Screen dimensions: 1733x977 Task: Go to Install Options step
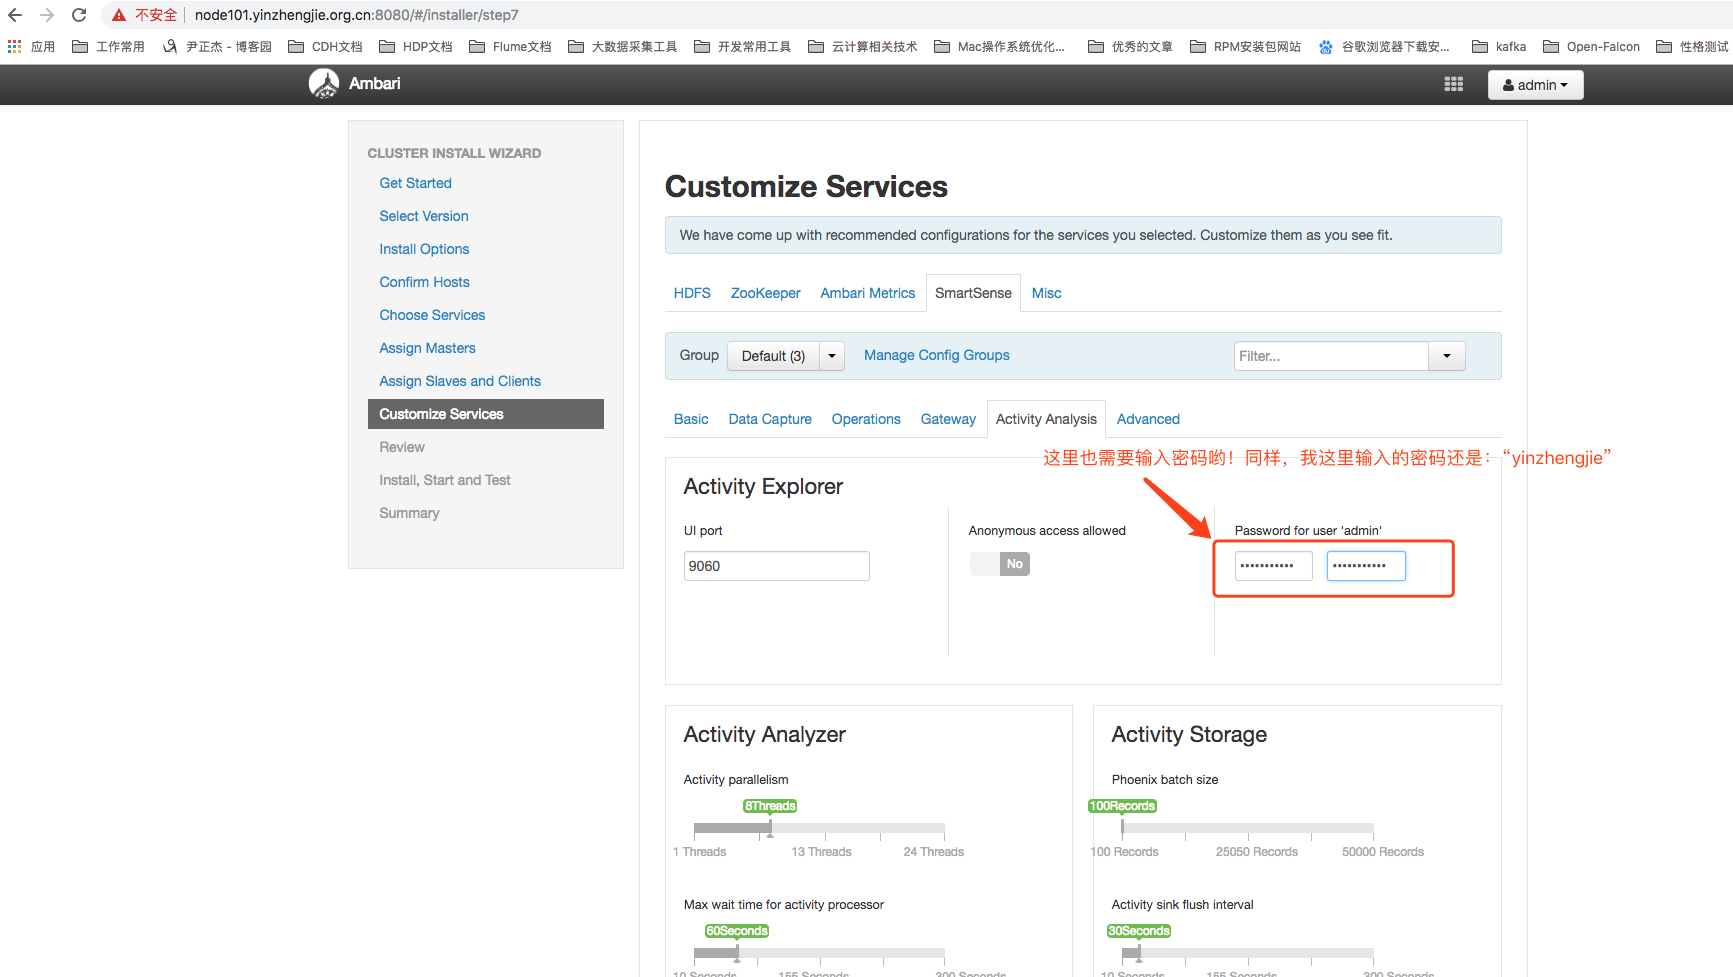(424, 249)
